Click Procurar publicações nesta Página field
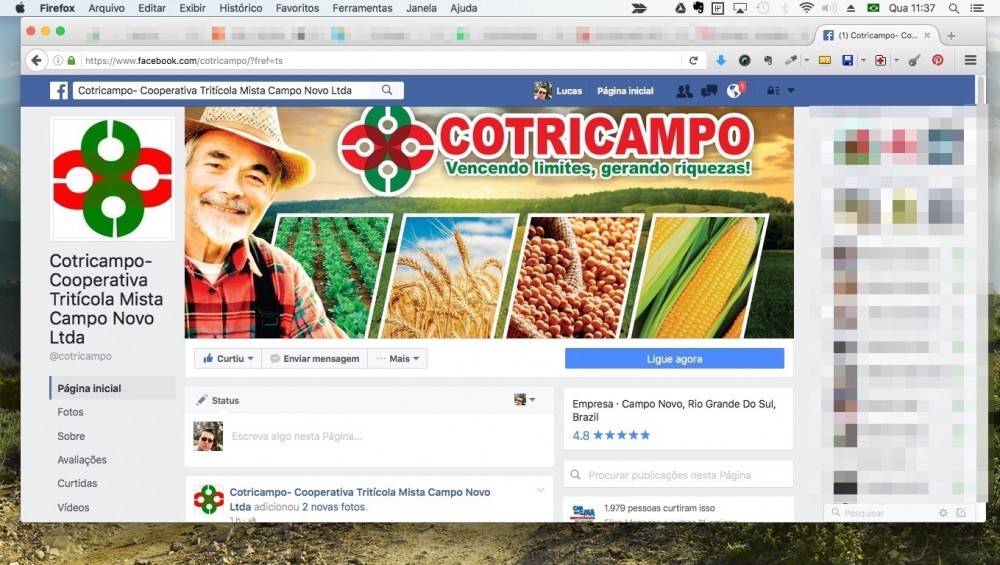This screenshot has width=1000, height=565. [x=677, y=475]
